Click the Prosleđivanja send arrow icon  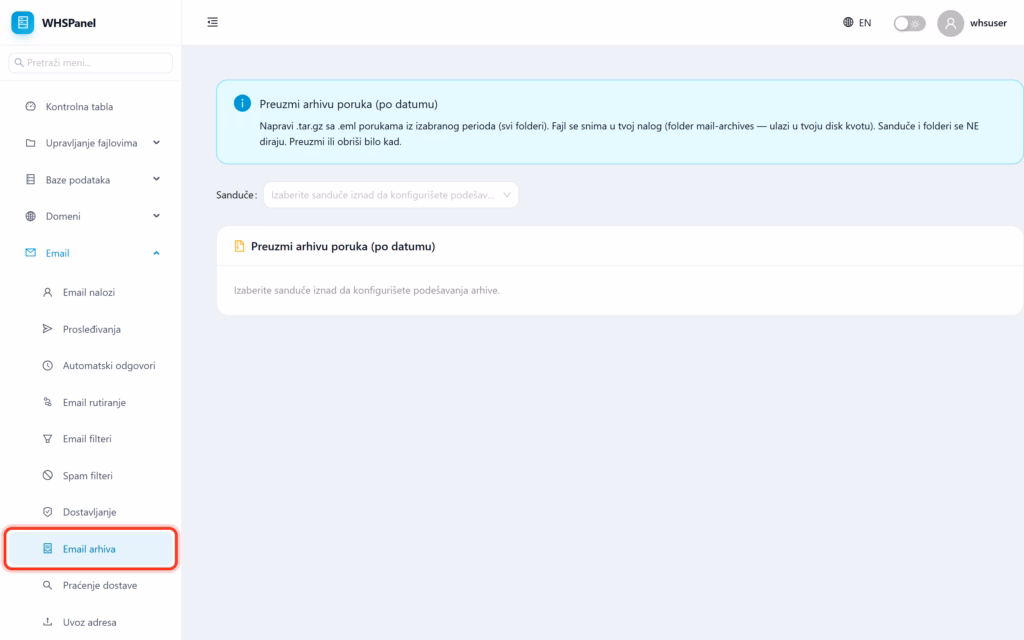pyautogui.click(x=48, y=329)
